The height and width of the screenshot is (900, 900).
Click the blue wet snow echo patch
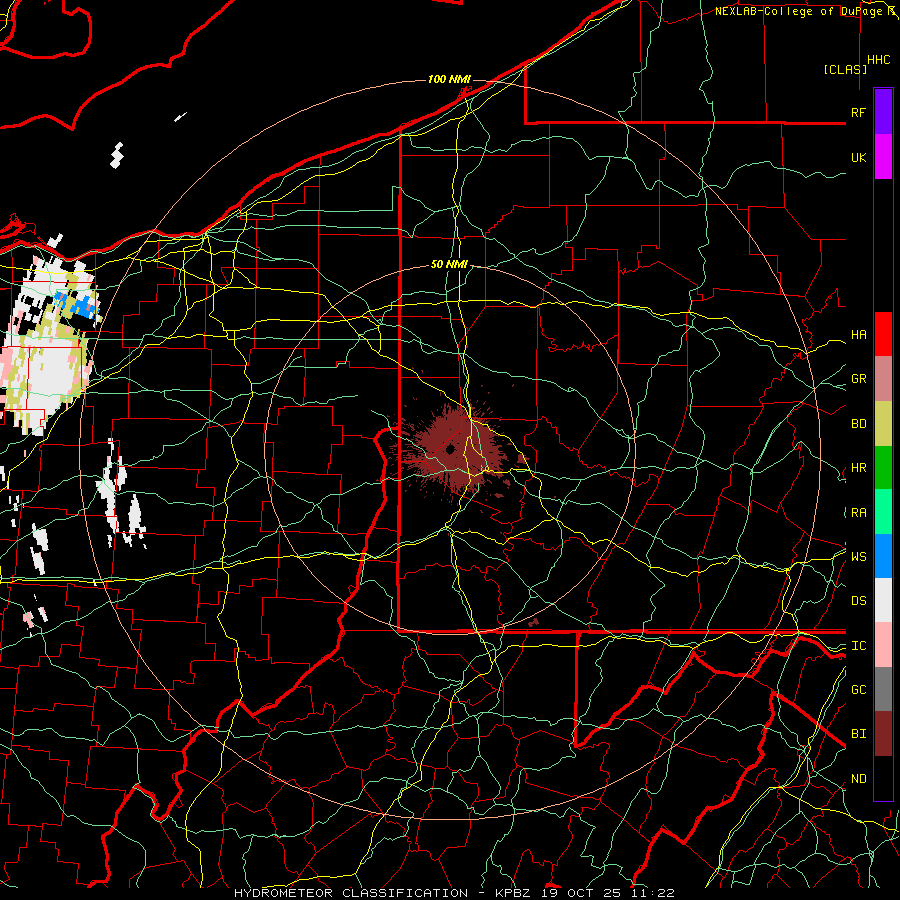click(x=77, y=304)
